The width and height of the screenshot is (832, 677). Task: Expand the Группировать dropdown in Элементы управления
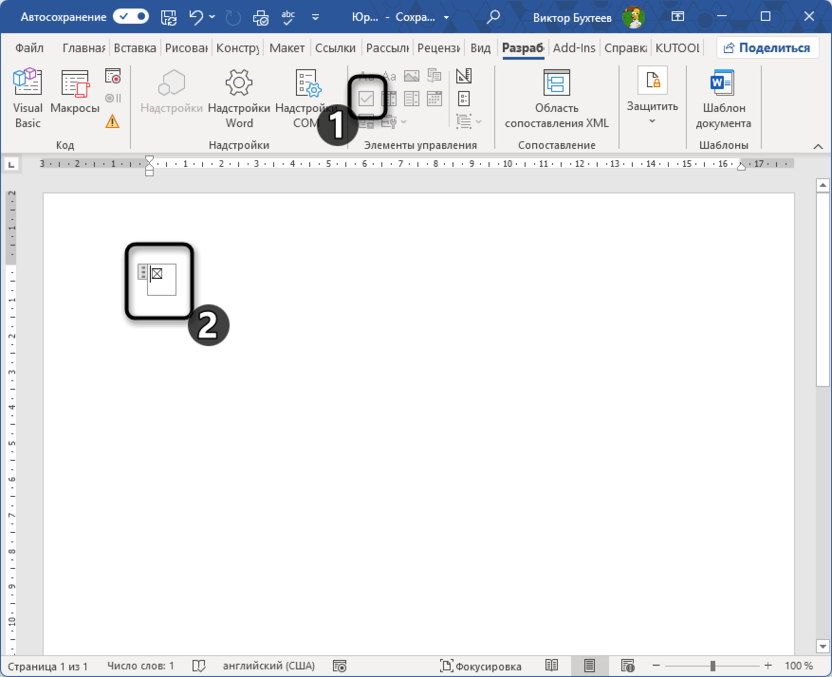click(x=478, y=121)
